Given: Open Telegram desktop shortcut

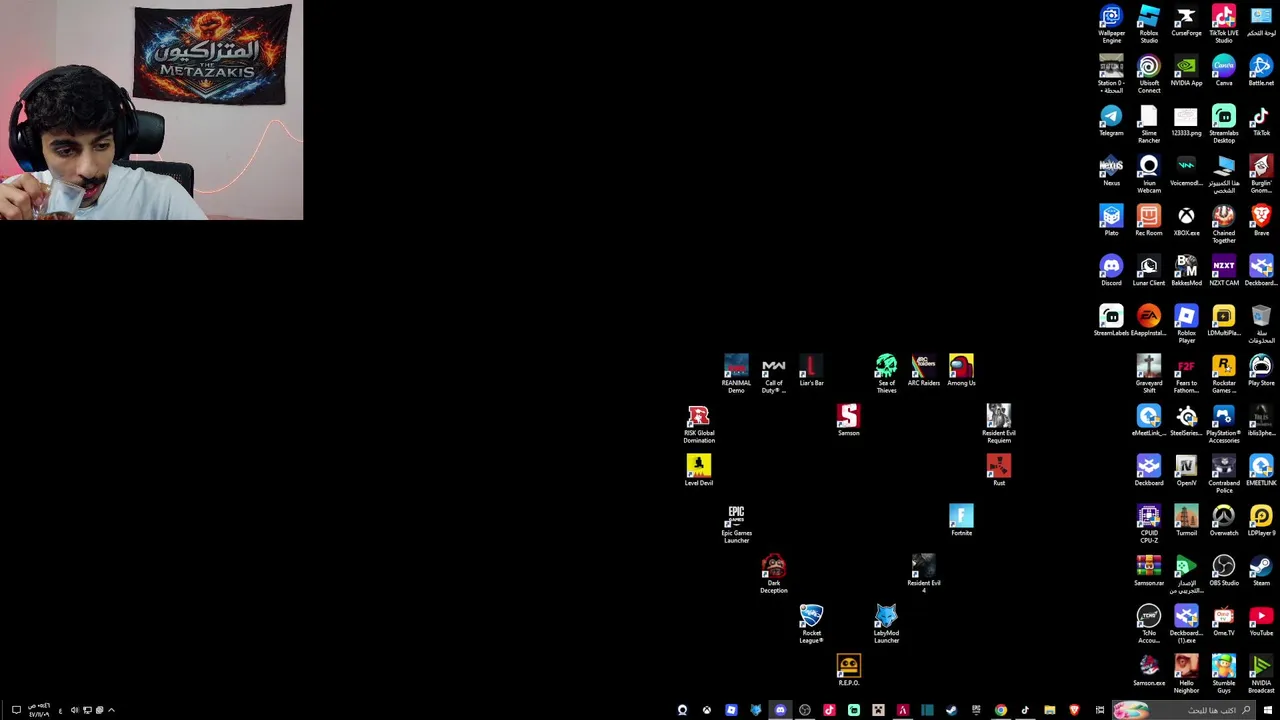Looking at the screenshot, I should tap(1111, 121).
